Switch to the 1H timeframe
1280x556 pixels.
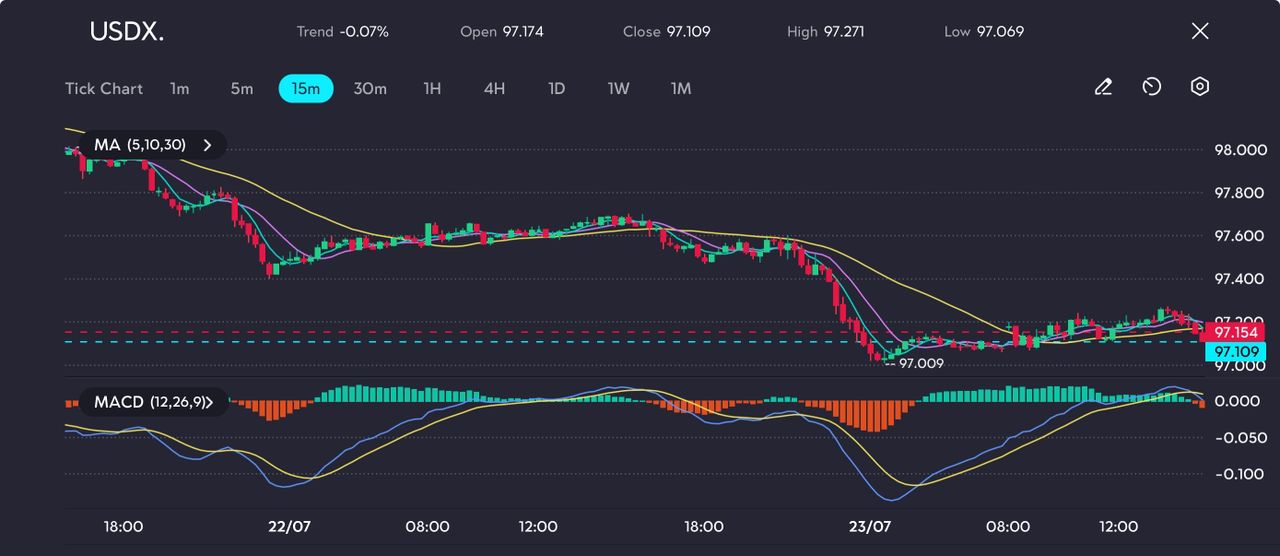click(x=432, y=88)
